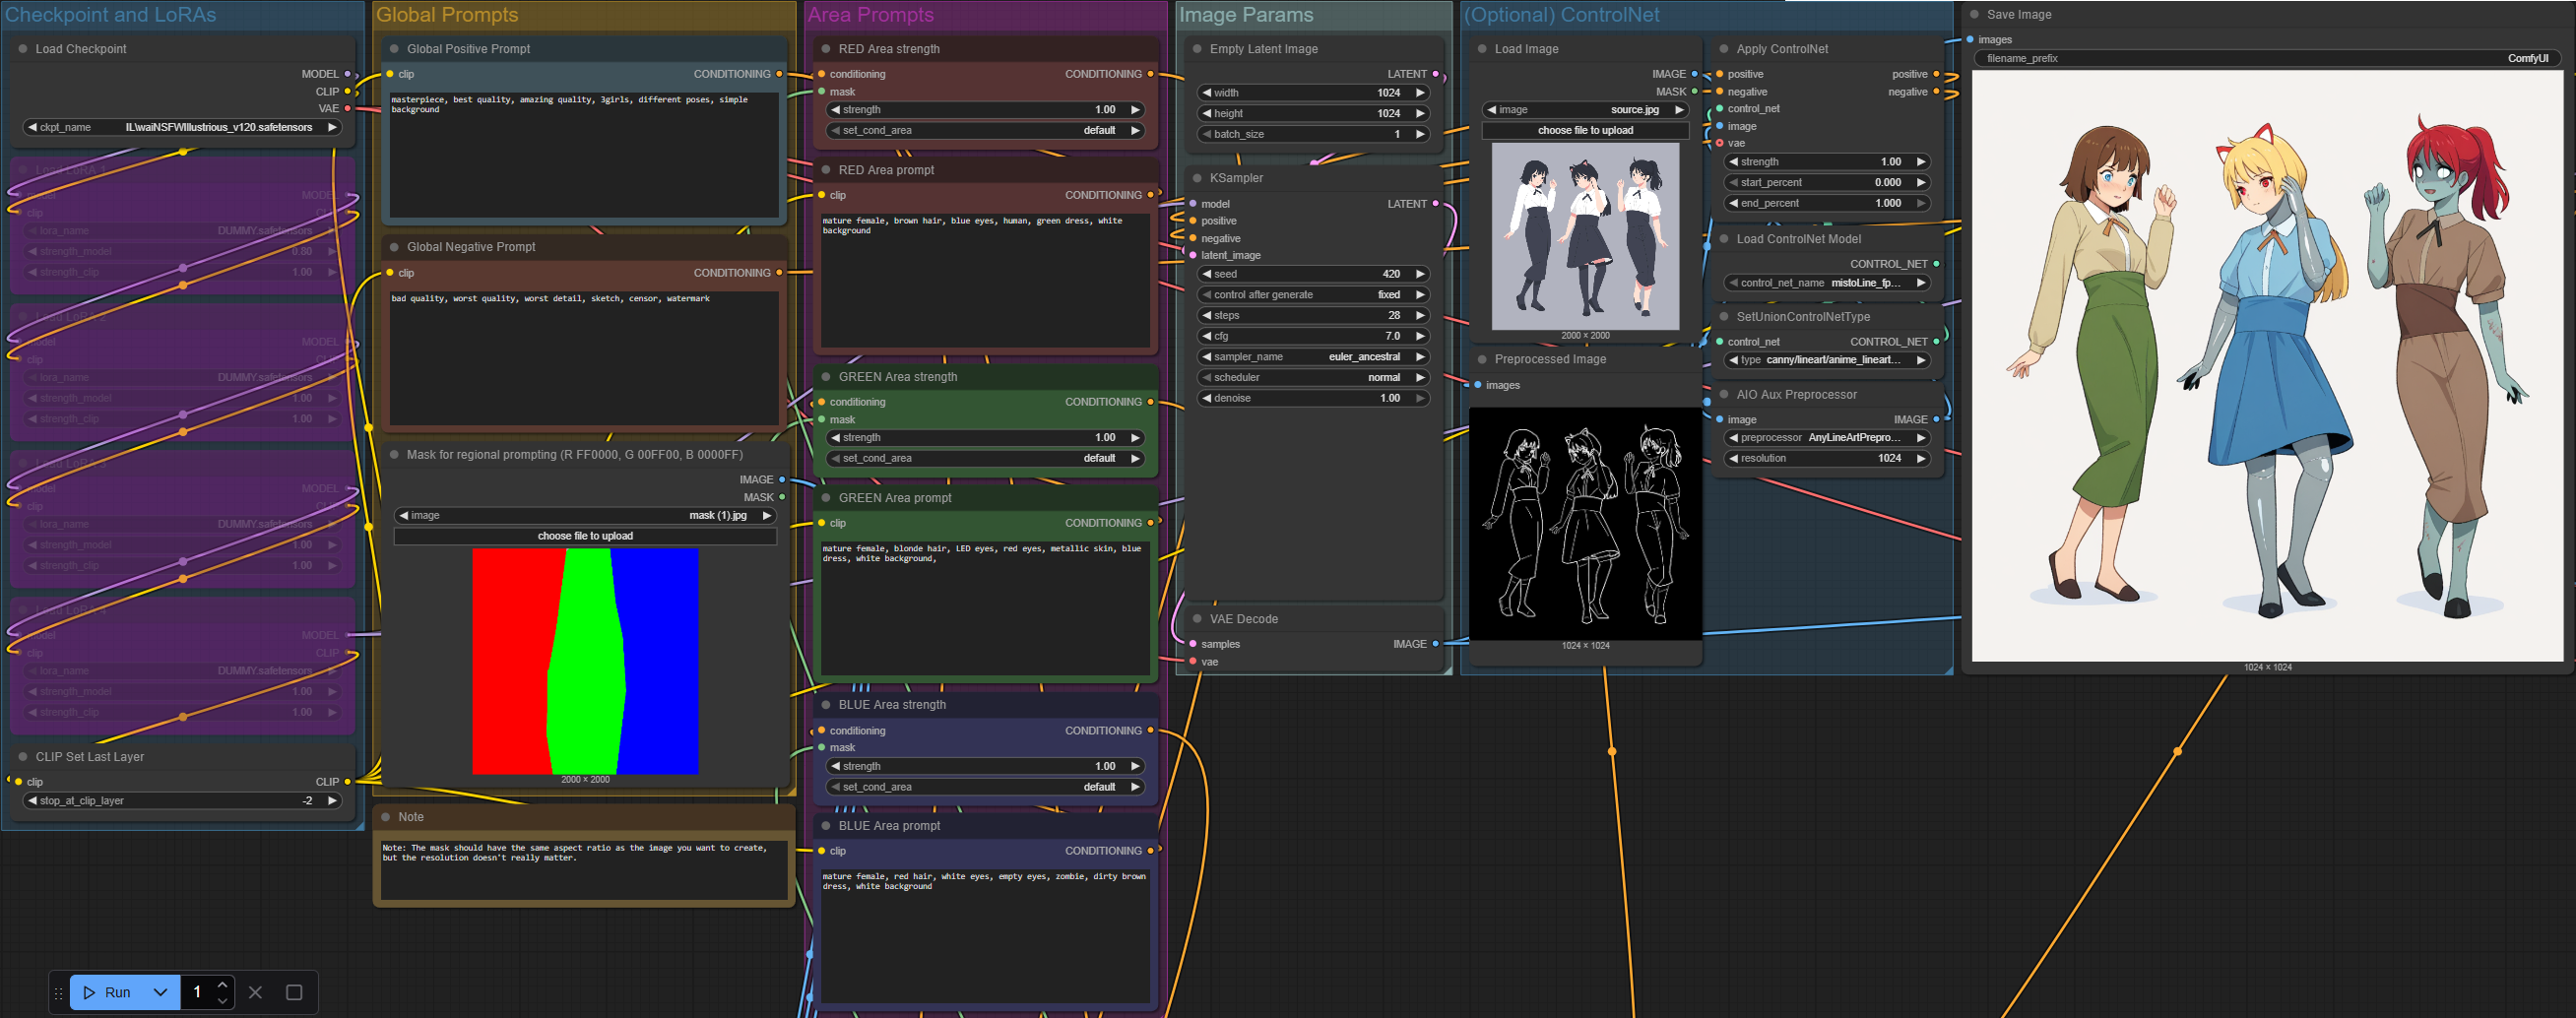Collapse the Load Checkpoint node via its dot
This screenshot has width=2576, height=1018.
tap(23, 49)
